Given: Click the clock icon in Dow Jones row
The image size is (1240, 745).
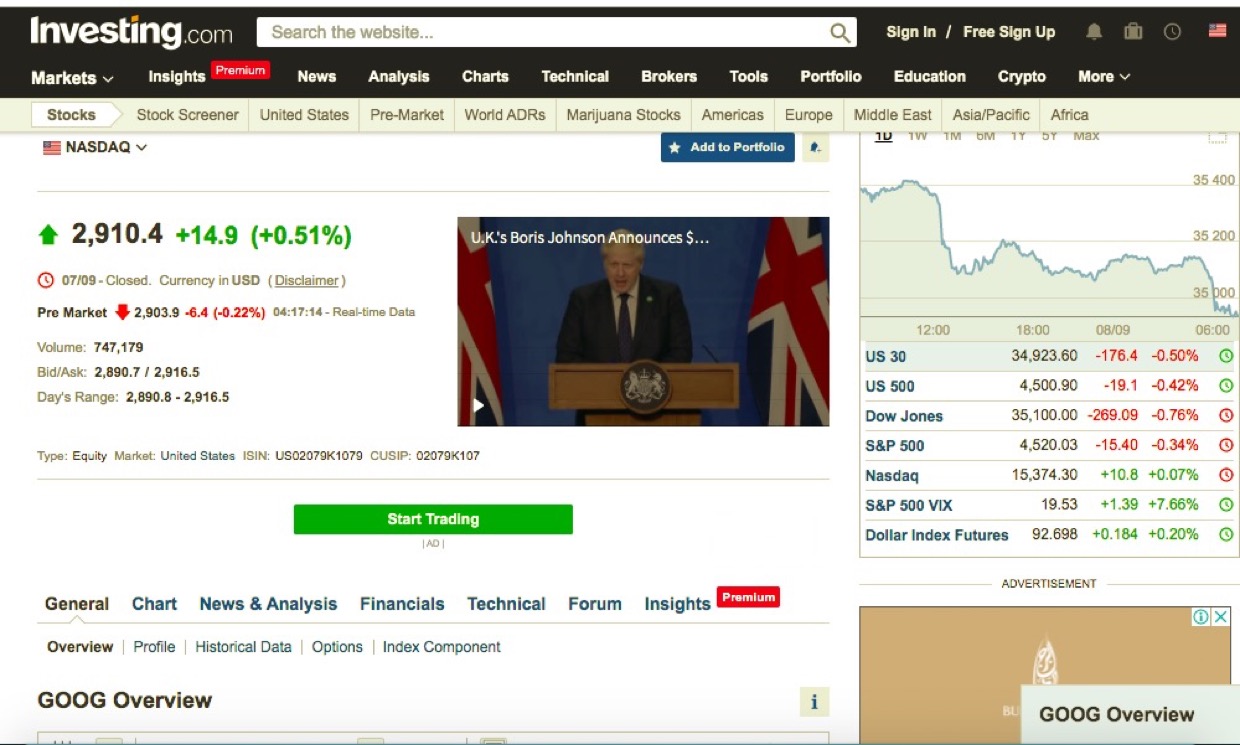Looking at the screenshot, I should pyautogui.click(x=1226, y=416).
